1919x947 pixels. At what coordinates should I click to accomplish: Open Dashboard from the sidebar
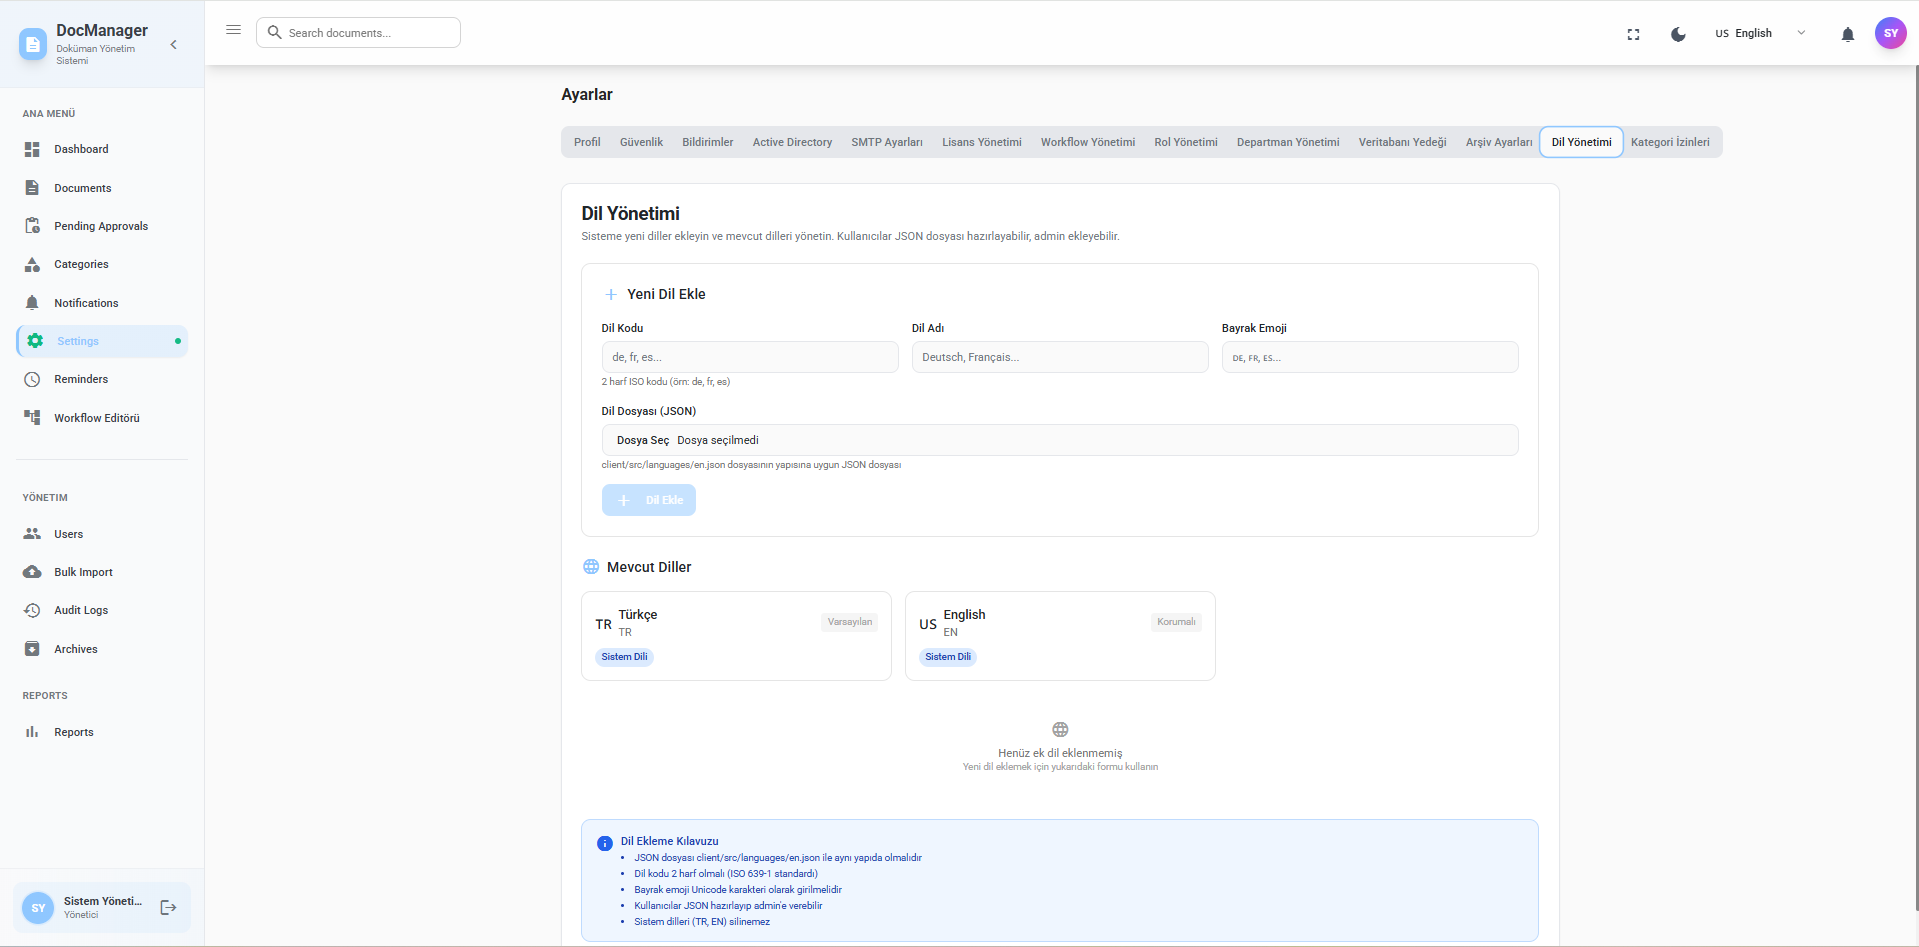tap(81, 149)
